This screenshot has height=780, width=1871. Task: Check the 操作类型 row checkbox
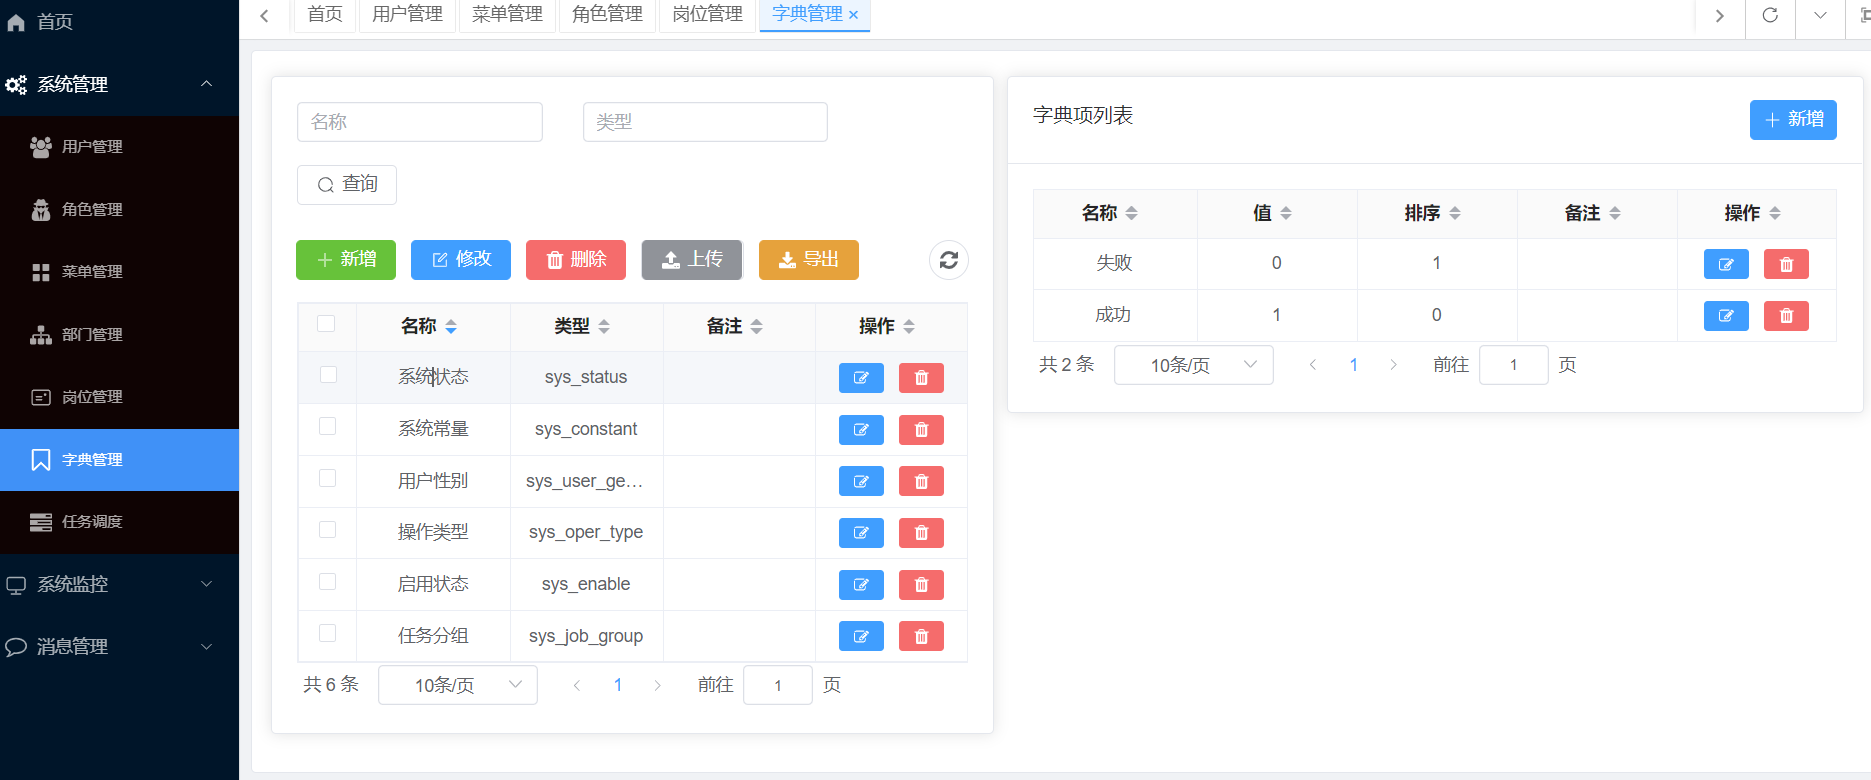tap(327, 529)
